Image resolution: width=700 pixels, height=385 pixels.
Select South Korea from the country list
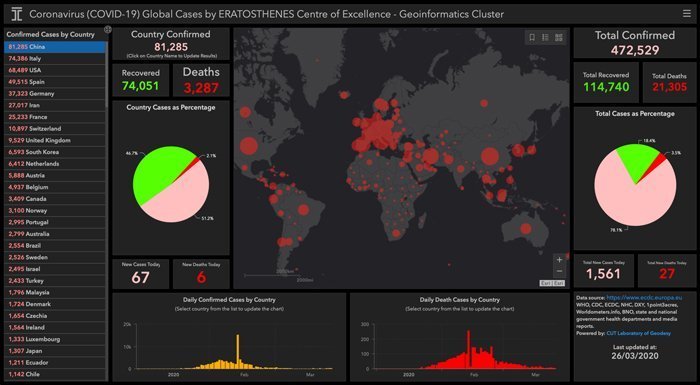coord(55,152)
